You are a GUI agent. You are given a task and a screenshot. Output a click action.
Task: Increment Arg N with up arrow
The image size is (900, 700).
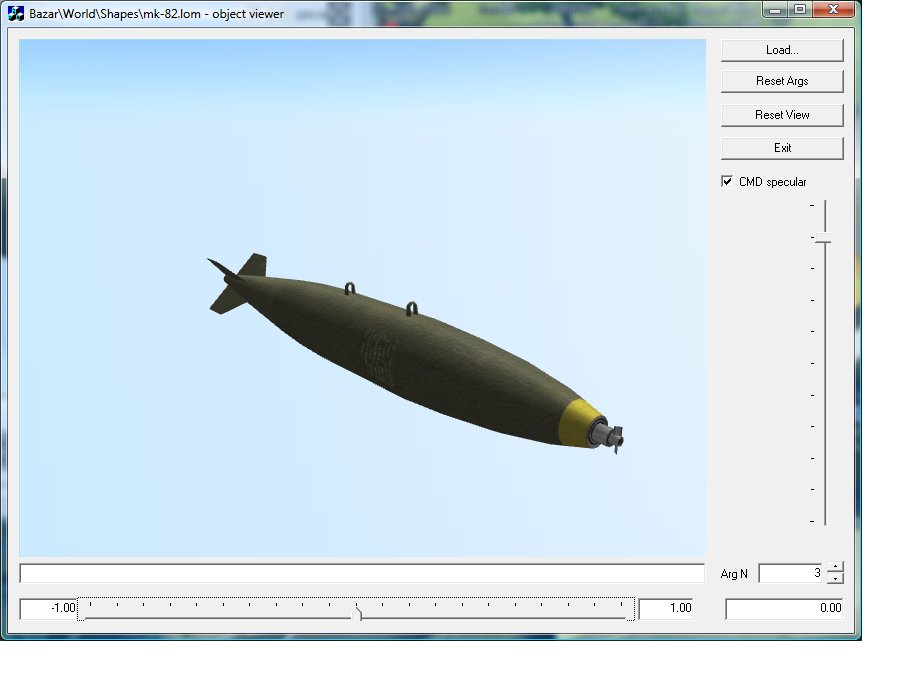pyautogui.click(x=835, y=567)
